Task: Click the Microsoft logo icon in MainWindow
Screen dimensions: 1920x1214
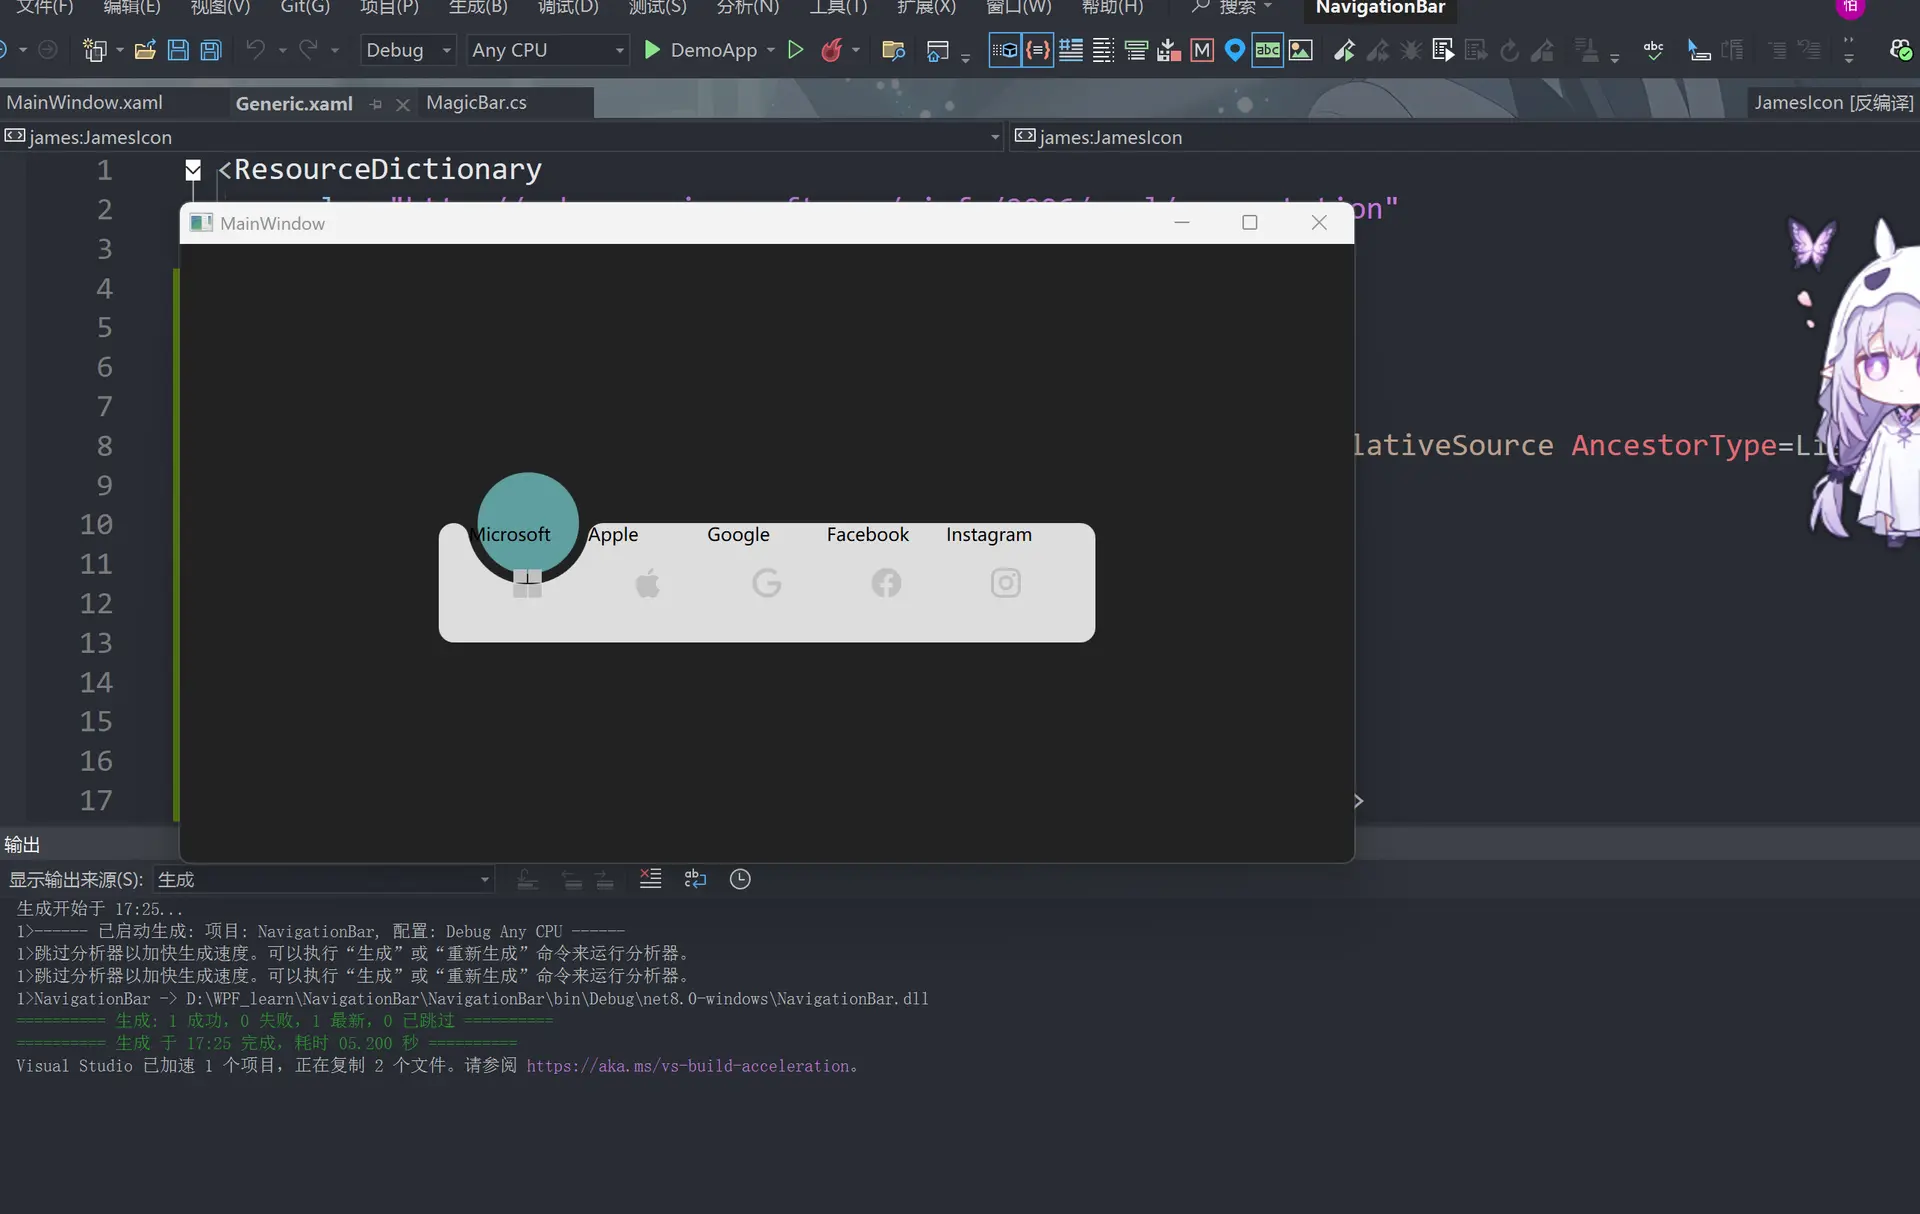Action: click(x=527, y=583)
